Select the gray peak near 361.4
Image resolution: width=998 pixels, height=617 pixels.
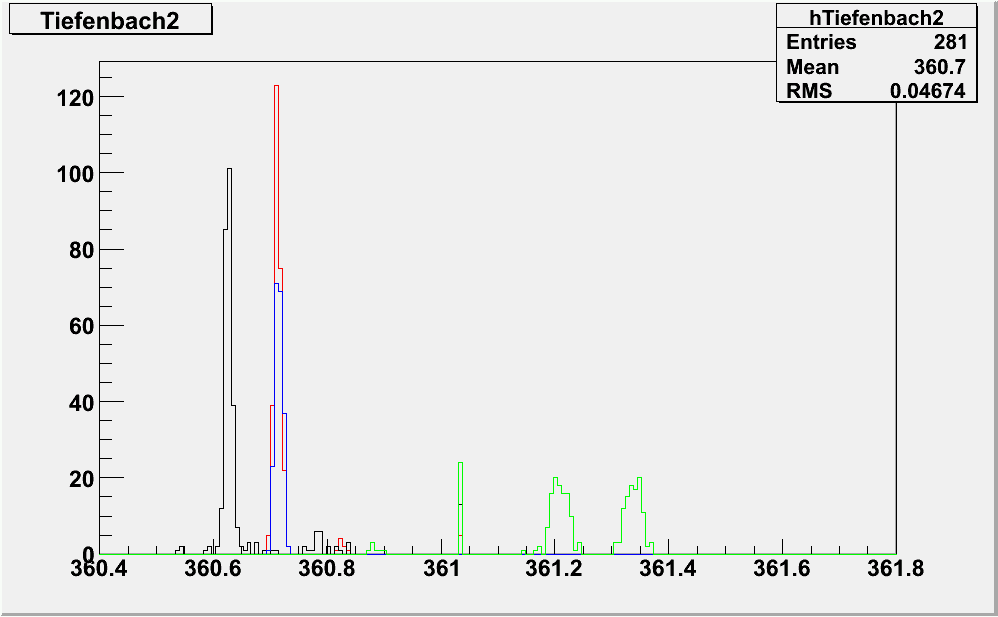point(637,481)
